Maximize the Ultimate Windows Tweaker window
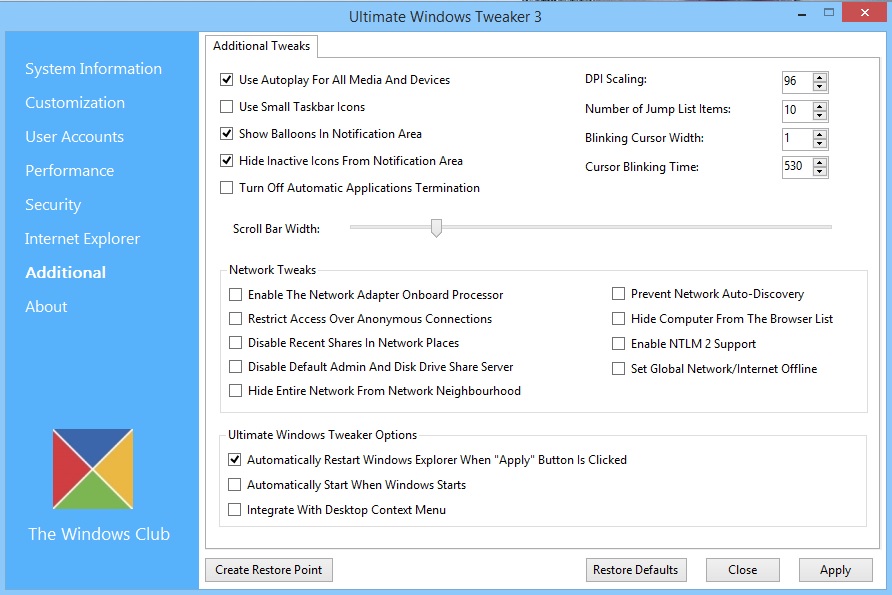The width and height of the screenshot is (892, 595). coord(829,13)
